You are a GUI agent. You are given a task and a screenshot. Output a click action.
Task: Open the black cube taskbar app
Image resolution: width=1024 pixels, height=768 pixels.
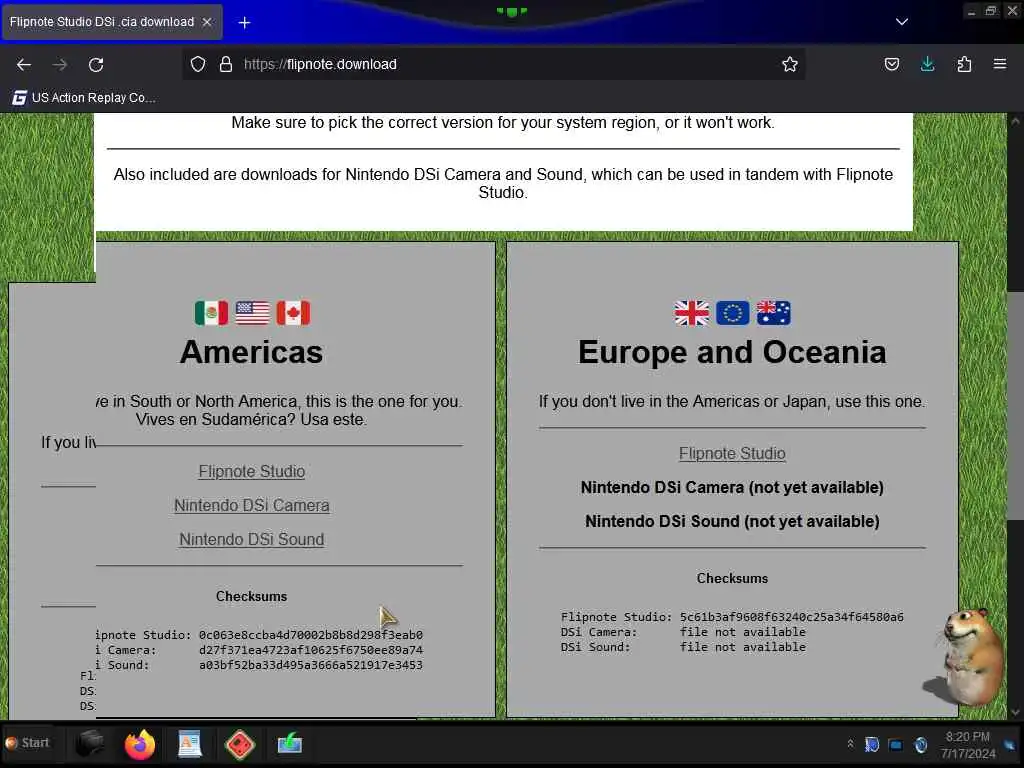pyautogui.click(x=89, y=743)
